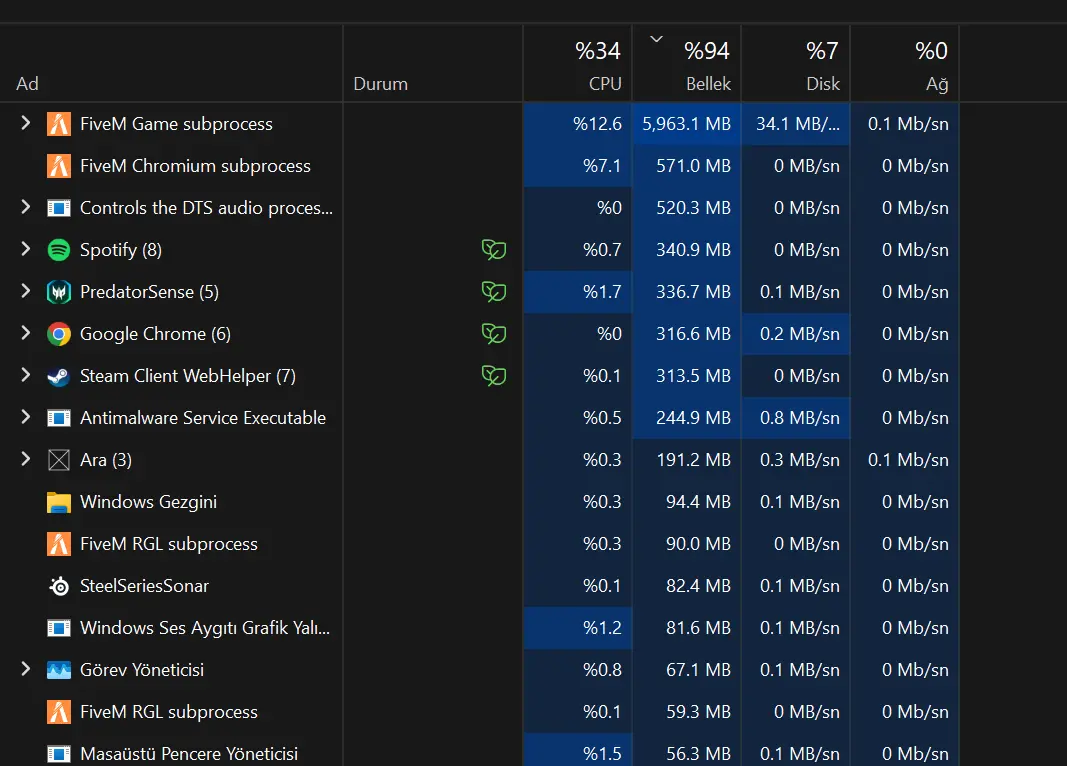
Task: Sort by the Ağ %0 column header
Action: [904, 64]
